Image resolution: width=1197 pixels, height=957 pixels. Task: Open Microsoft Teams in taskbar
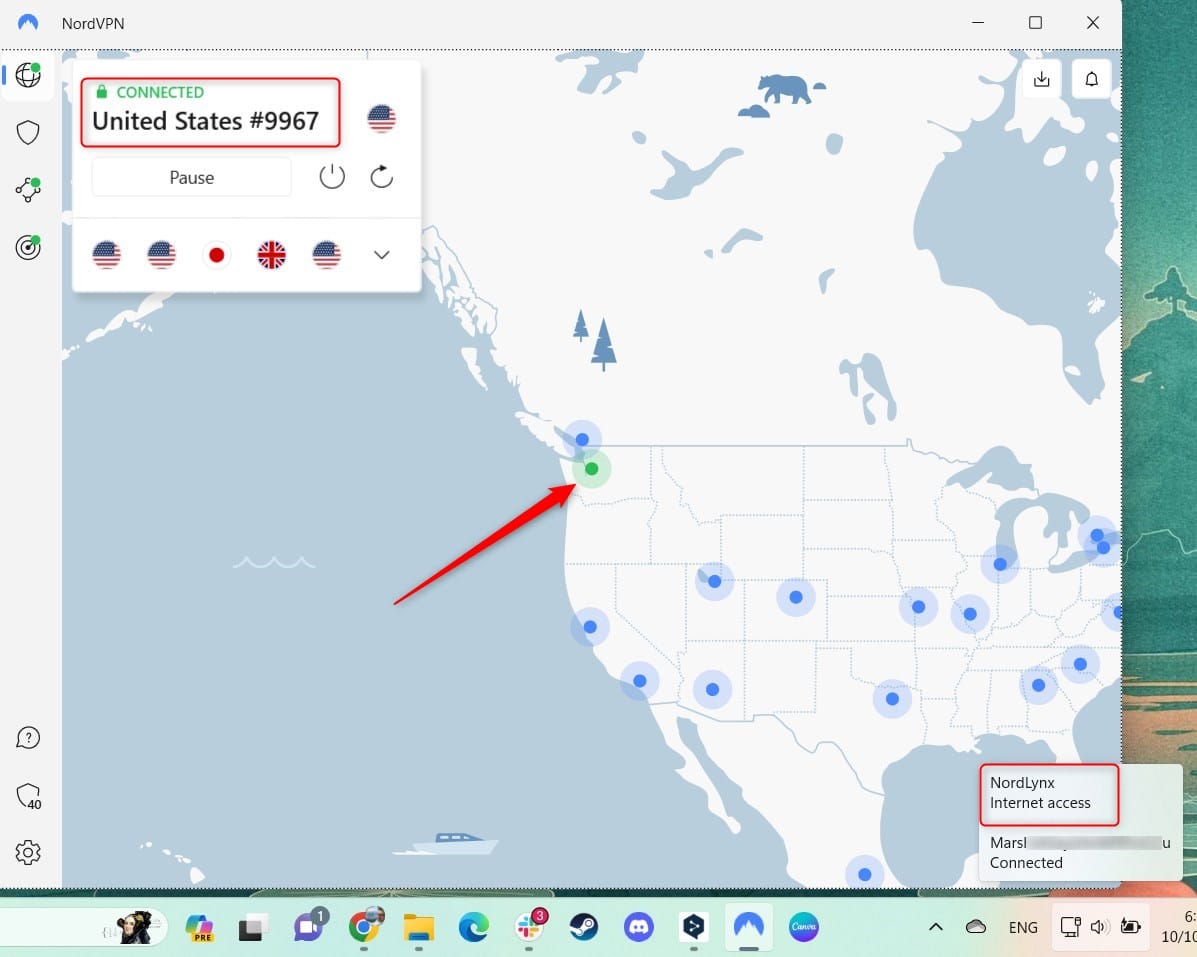click(309, 926)
